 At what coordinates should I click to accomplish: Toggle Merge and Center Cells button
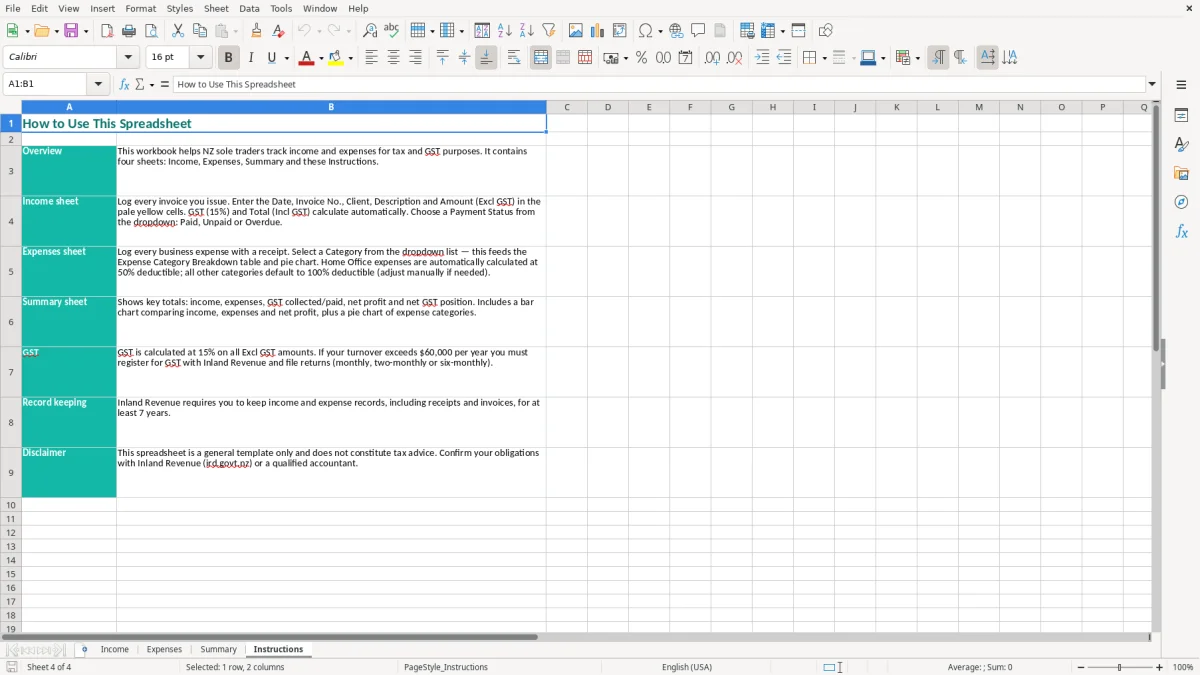point(541,58)
